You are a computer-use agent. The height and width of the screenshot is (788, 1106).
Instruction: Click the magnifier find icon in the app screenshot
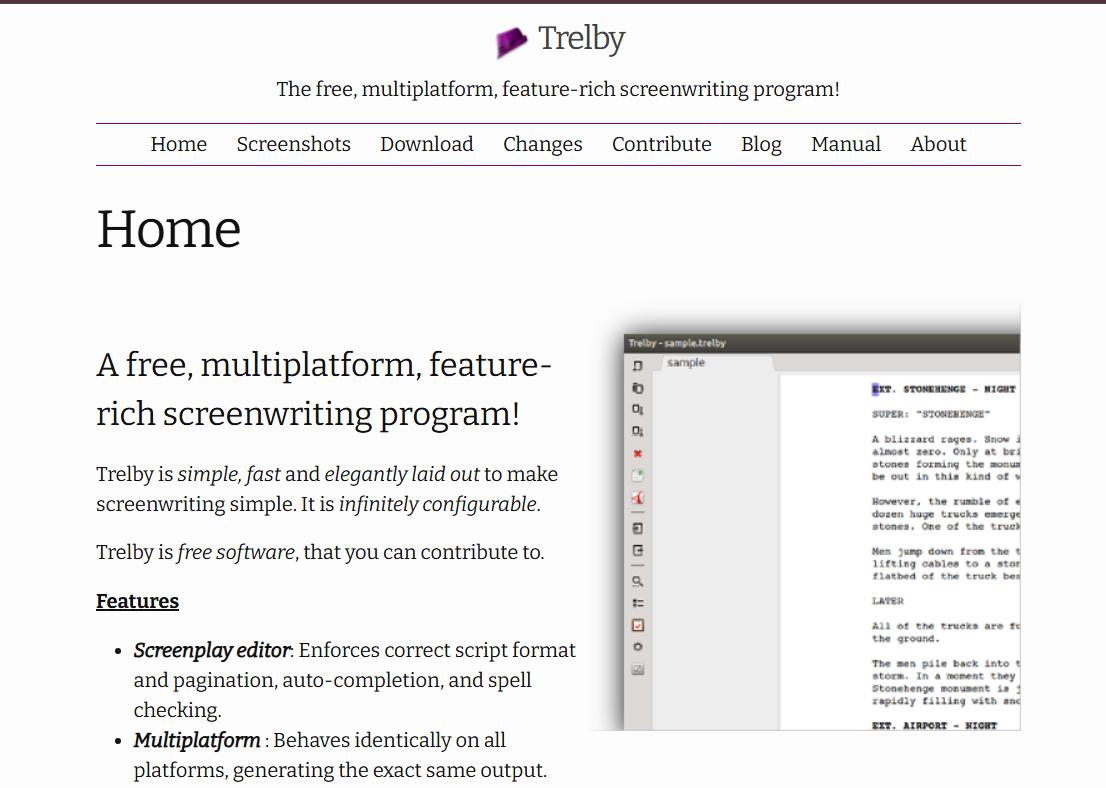coord(638,581)
